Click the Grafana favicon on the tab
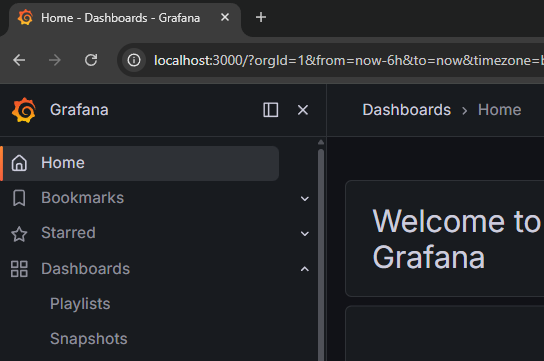The width and height of the screenshot is (544, 361). [x=25, y=17]
